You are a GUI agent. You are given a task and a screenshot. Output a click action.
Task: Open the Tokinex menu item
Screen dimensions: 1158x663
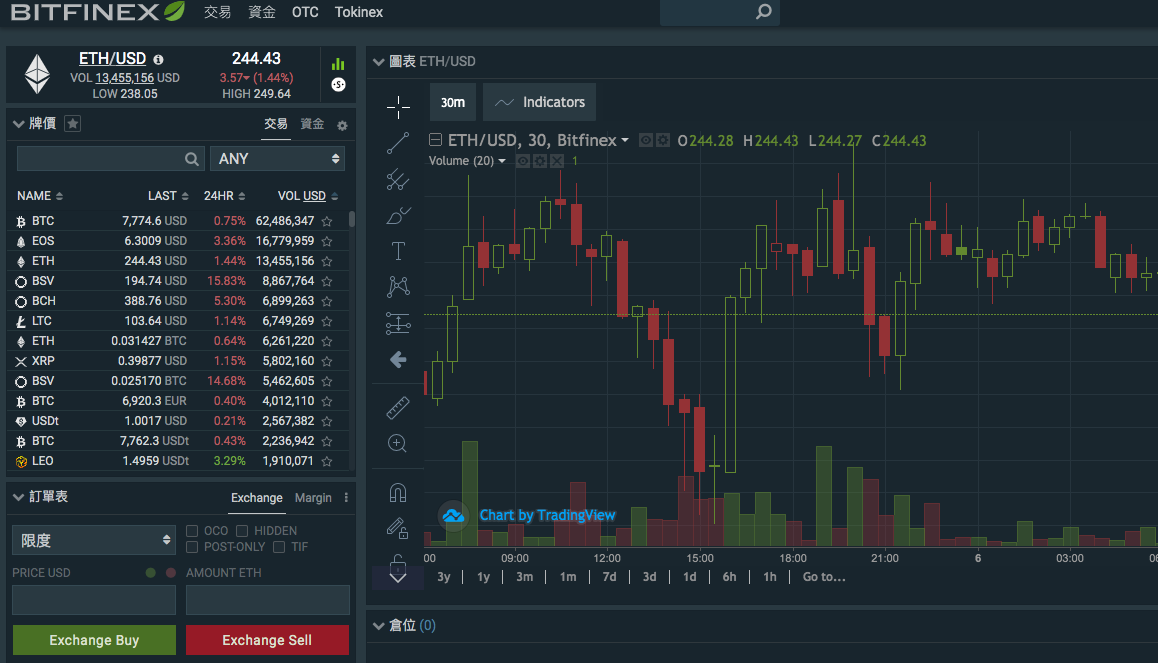tap(359, 12)
